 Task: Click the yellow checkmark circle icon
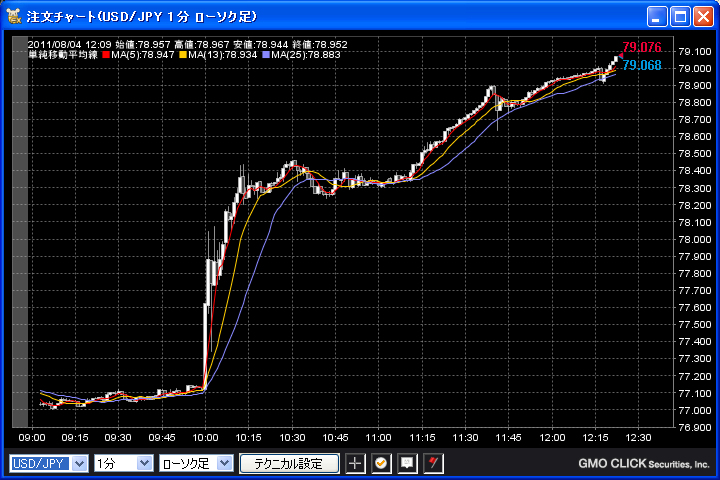[x=381, y=463]
